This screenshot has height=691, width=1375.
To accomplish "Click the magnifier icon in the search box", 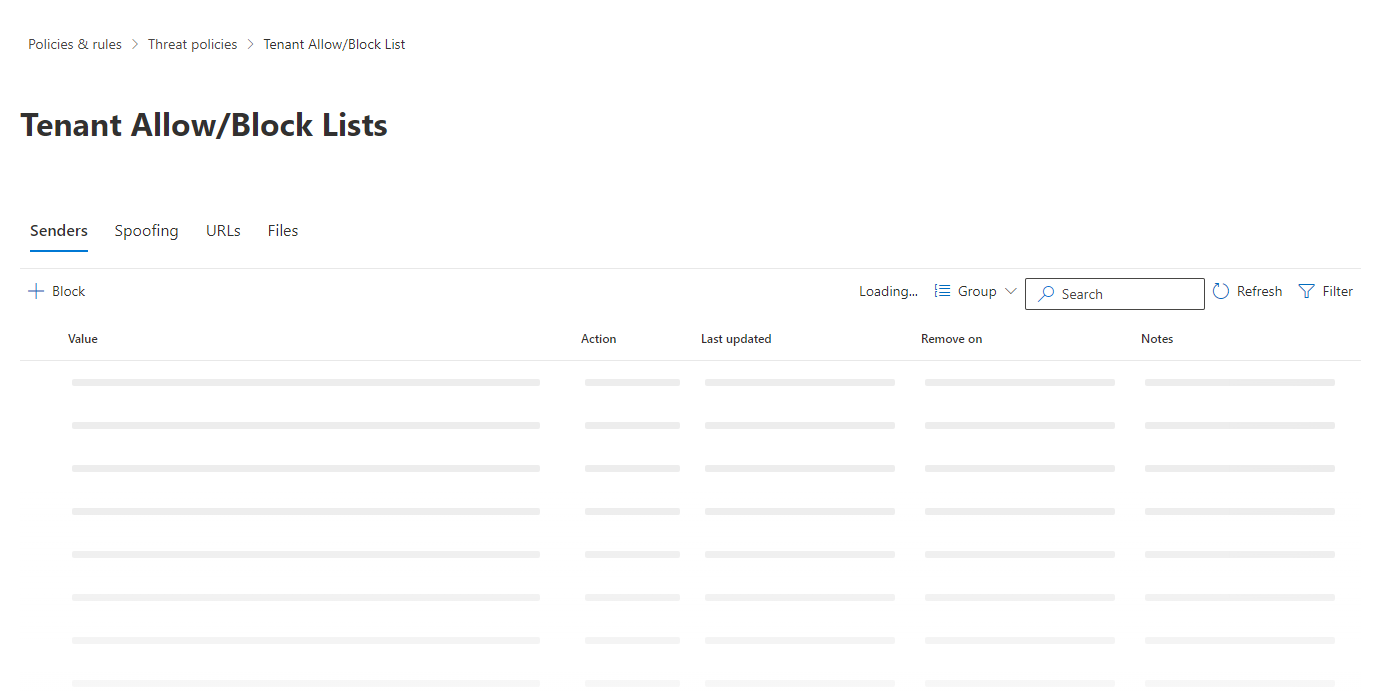I will pyautogui.click(x=1046, y=294).
